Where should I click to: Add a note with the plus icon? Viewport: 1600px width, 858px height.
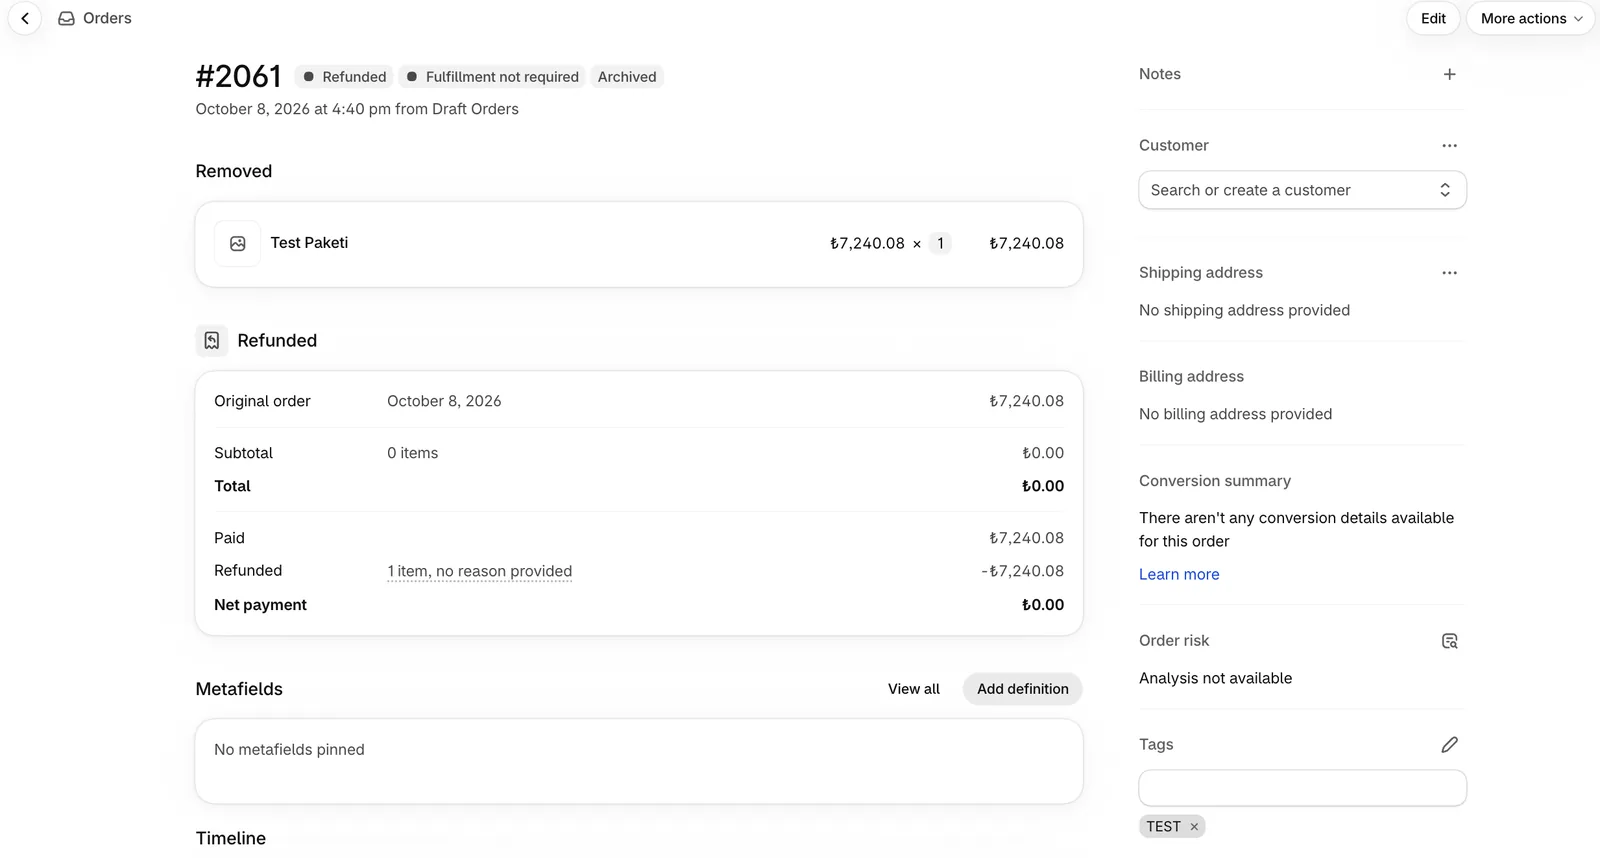tap(1449, 74)
